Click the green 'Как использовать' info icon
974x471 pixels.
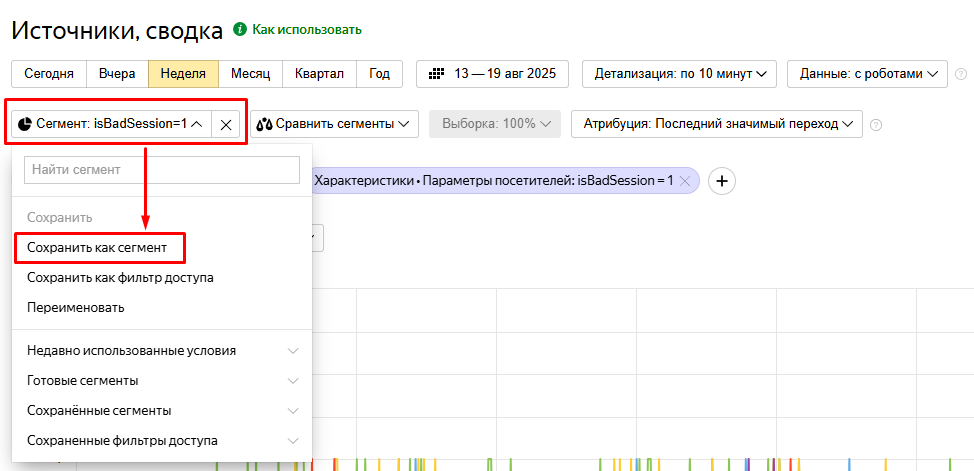click(x=239, y=30)
